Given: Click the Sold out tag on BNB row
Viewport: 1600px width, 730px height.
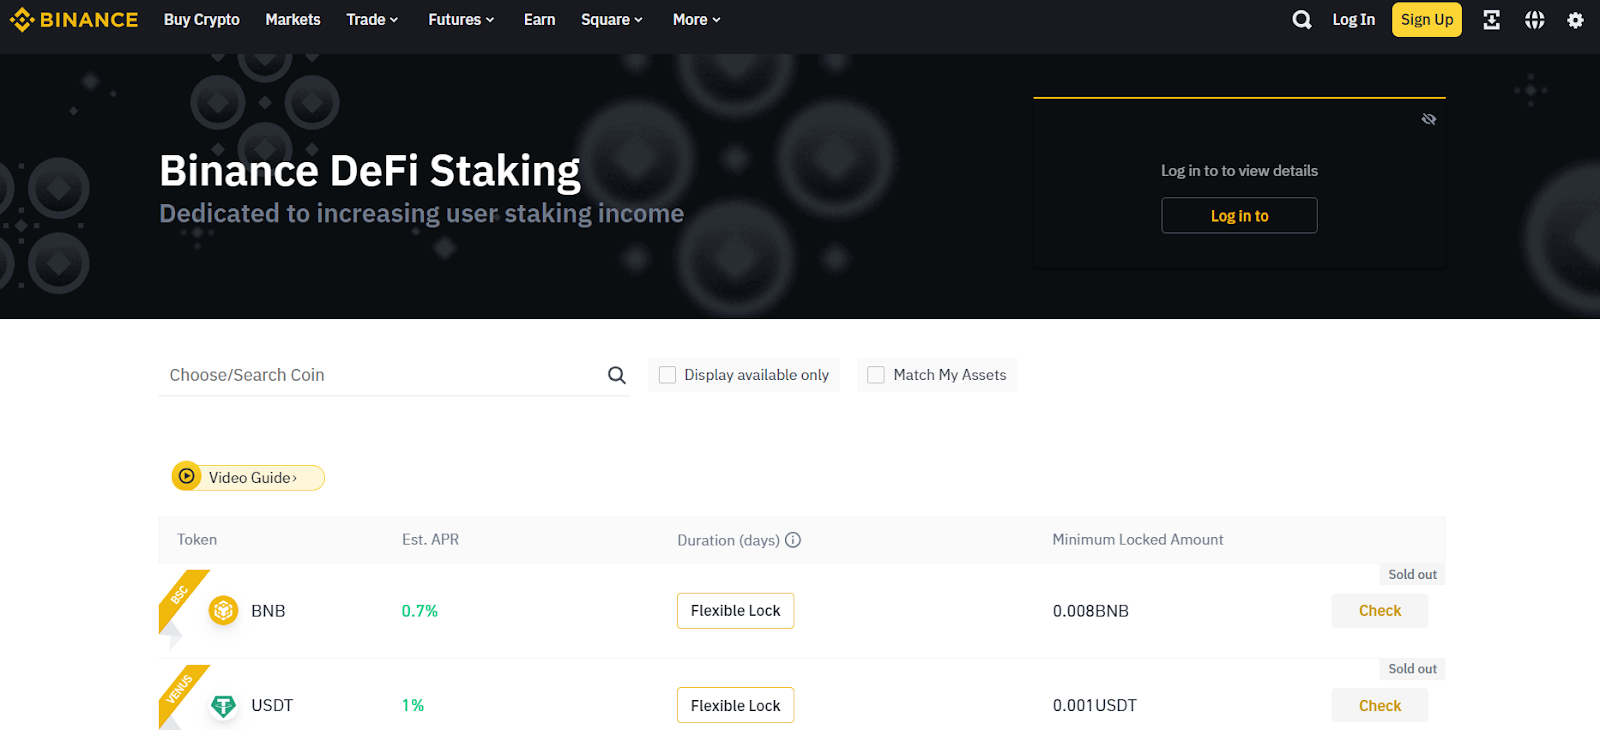Looking at the screenshot, I should pos(1413,575).
